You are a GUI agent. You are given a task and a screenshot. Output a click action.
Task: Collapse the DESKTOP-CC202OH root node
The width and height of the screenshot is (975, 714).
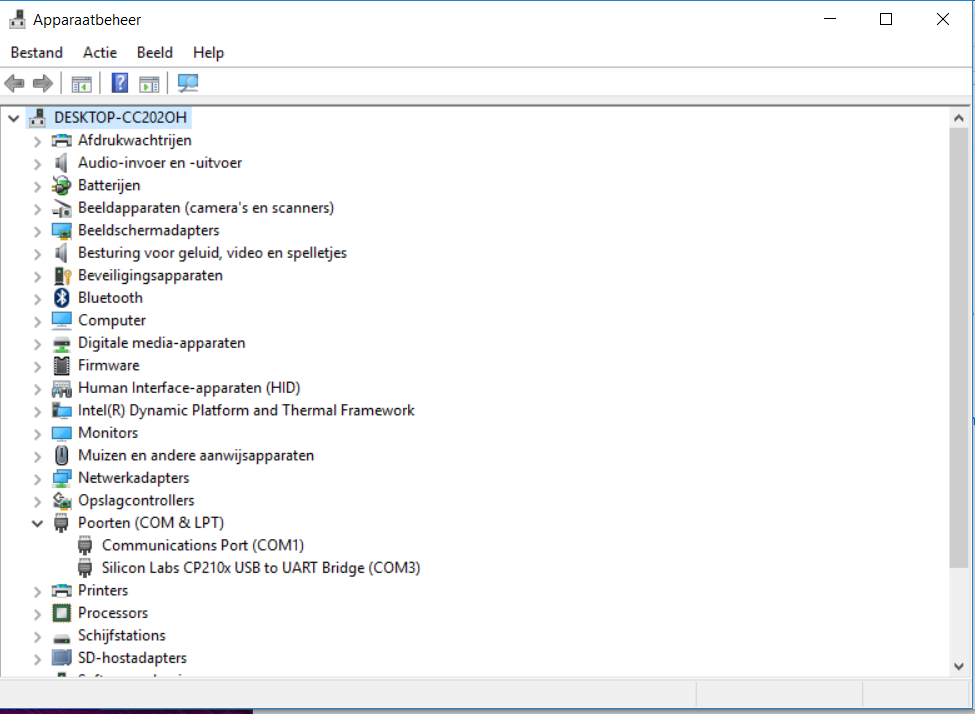click(x=13, y=118)
